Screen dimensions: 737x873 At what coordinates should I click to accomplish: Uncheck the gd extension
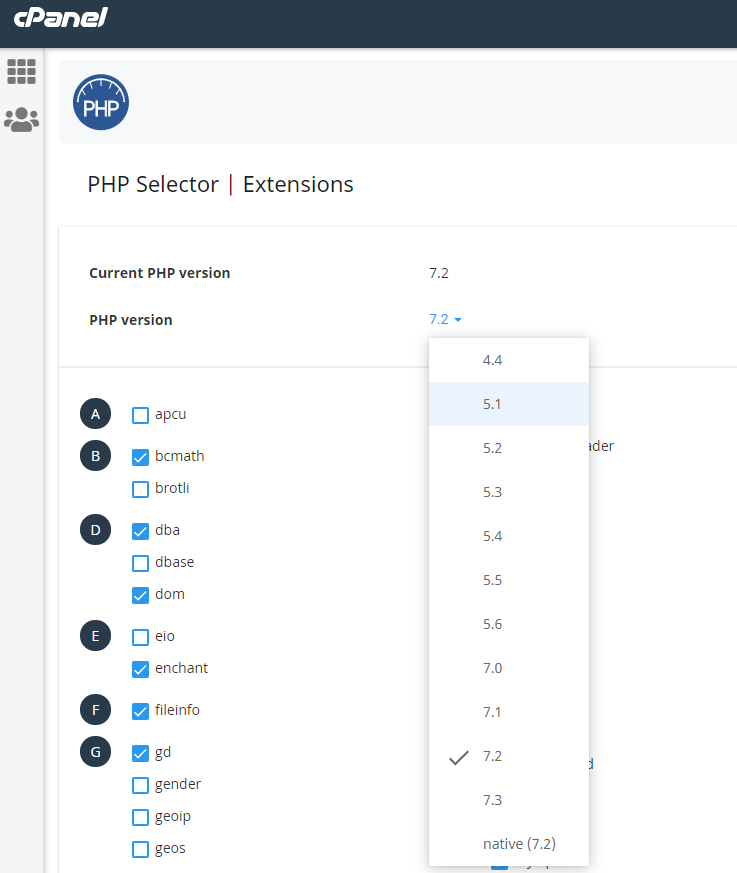click(x=140, y=753)
